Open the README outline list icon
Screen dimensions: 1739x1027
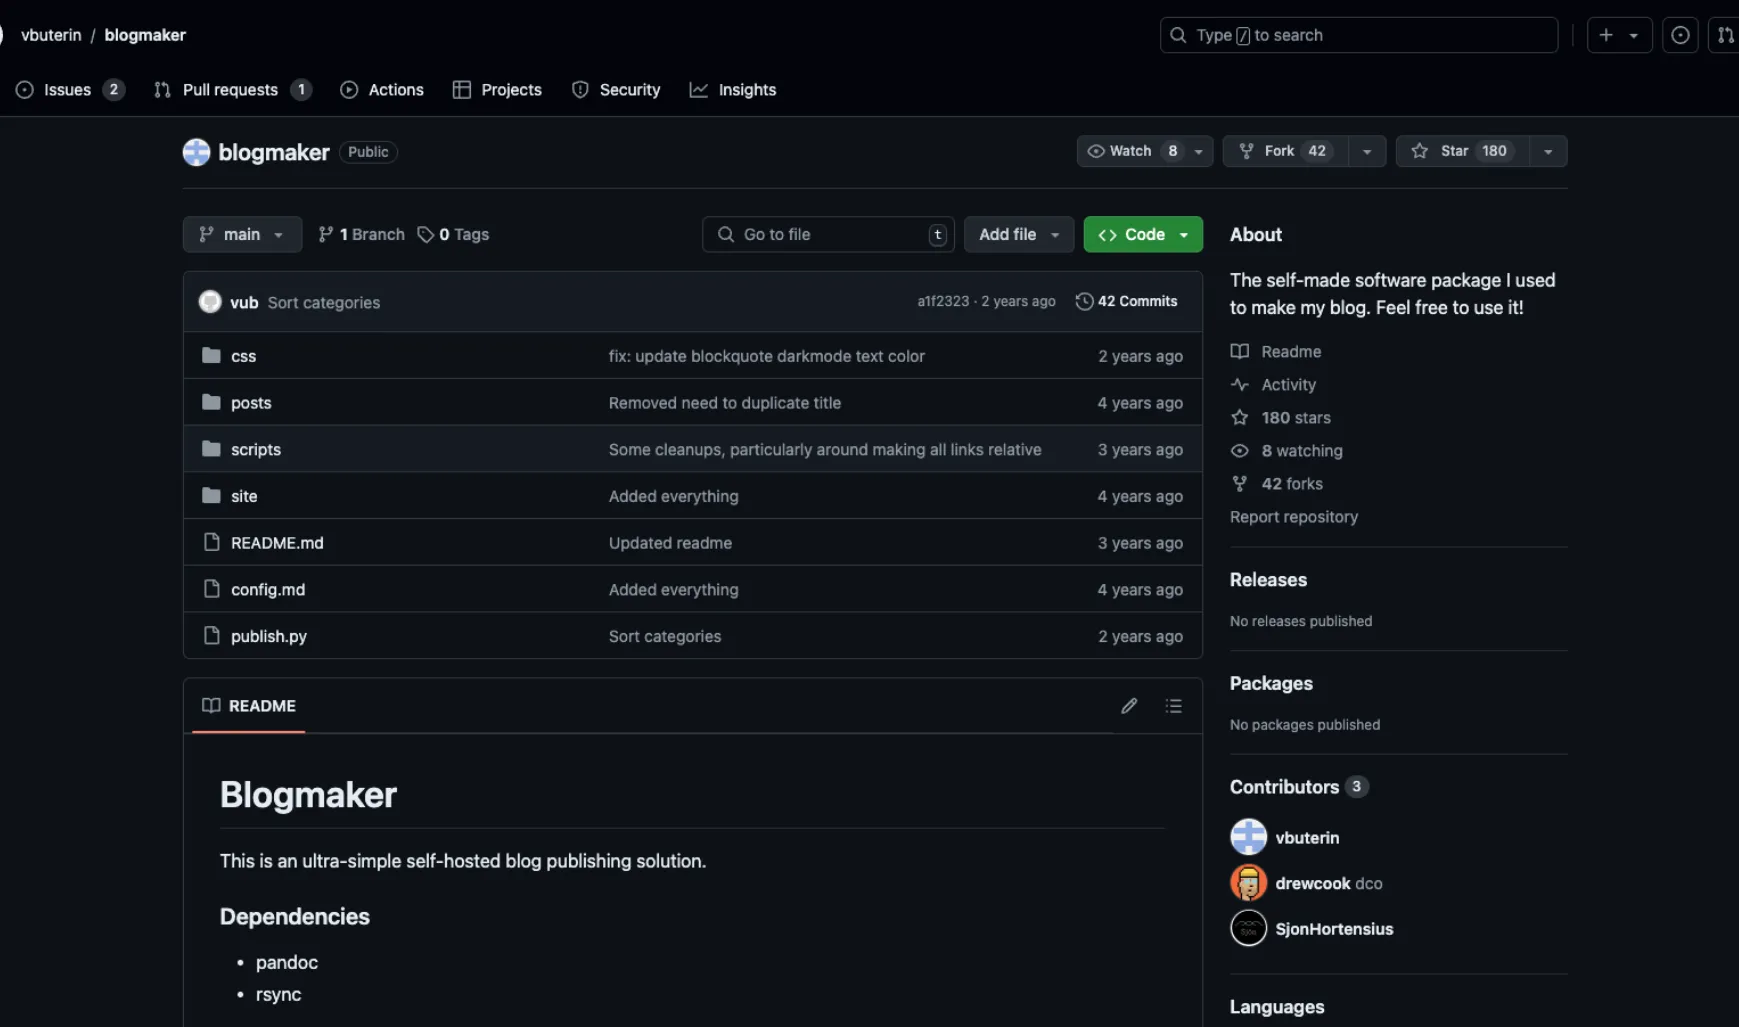click(1173, 706)
